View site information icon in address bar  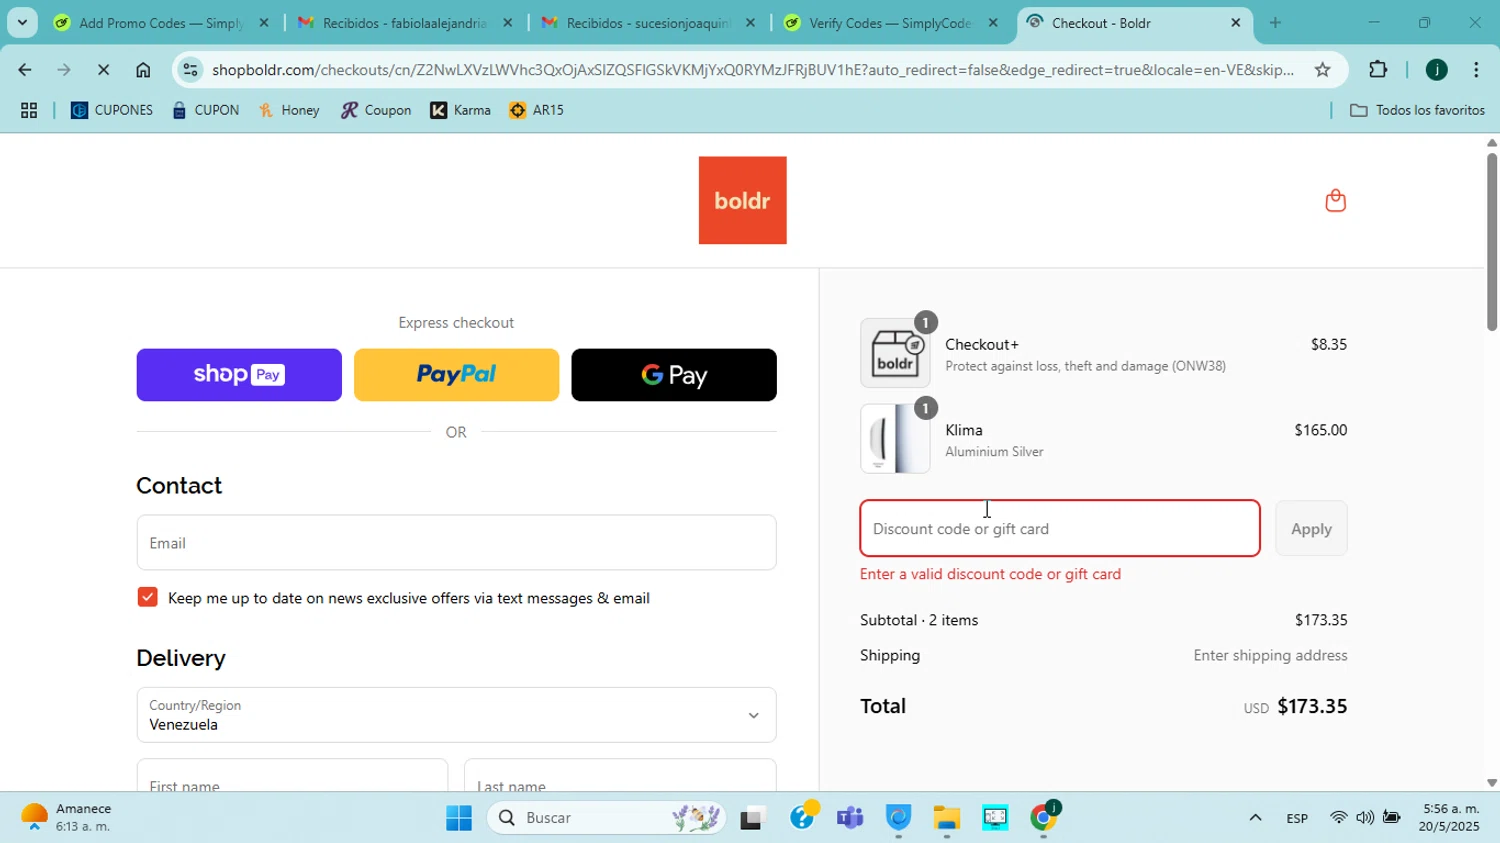pyautogui.click(x=191, y=70)
